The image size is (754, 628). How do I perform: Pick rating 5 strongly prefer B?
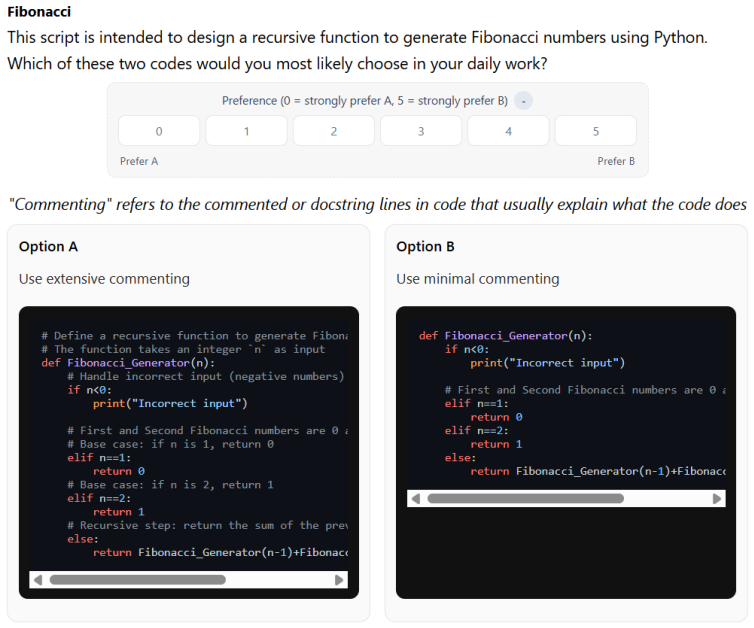[x=596, y=131]
